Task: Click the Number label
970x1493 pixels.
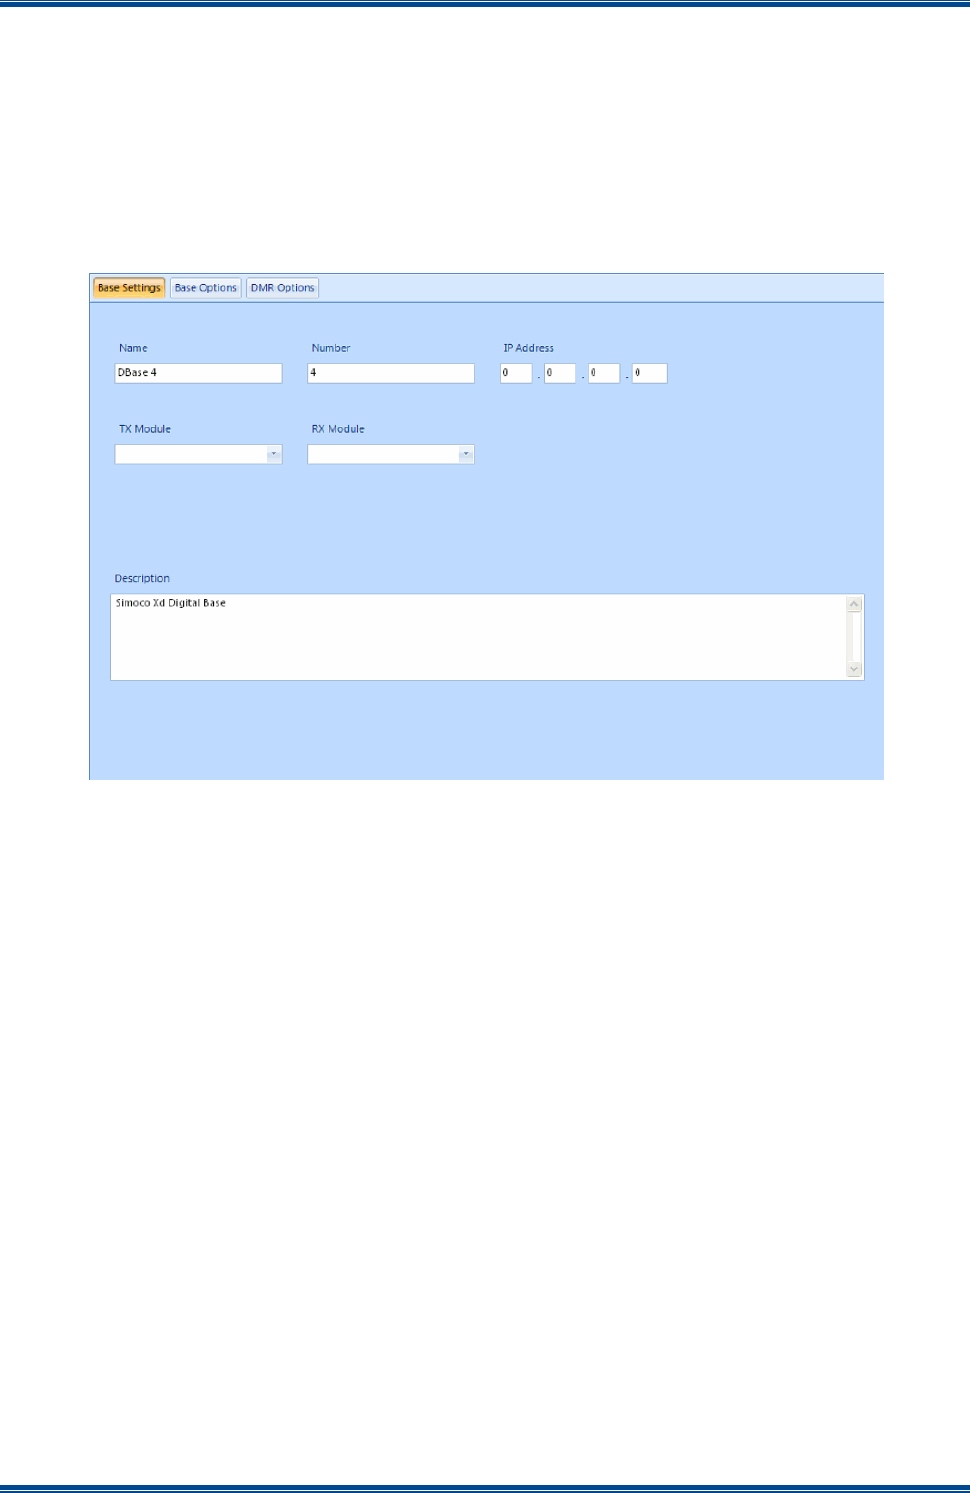Action: pyautogui.click(x=331, y=348)
